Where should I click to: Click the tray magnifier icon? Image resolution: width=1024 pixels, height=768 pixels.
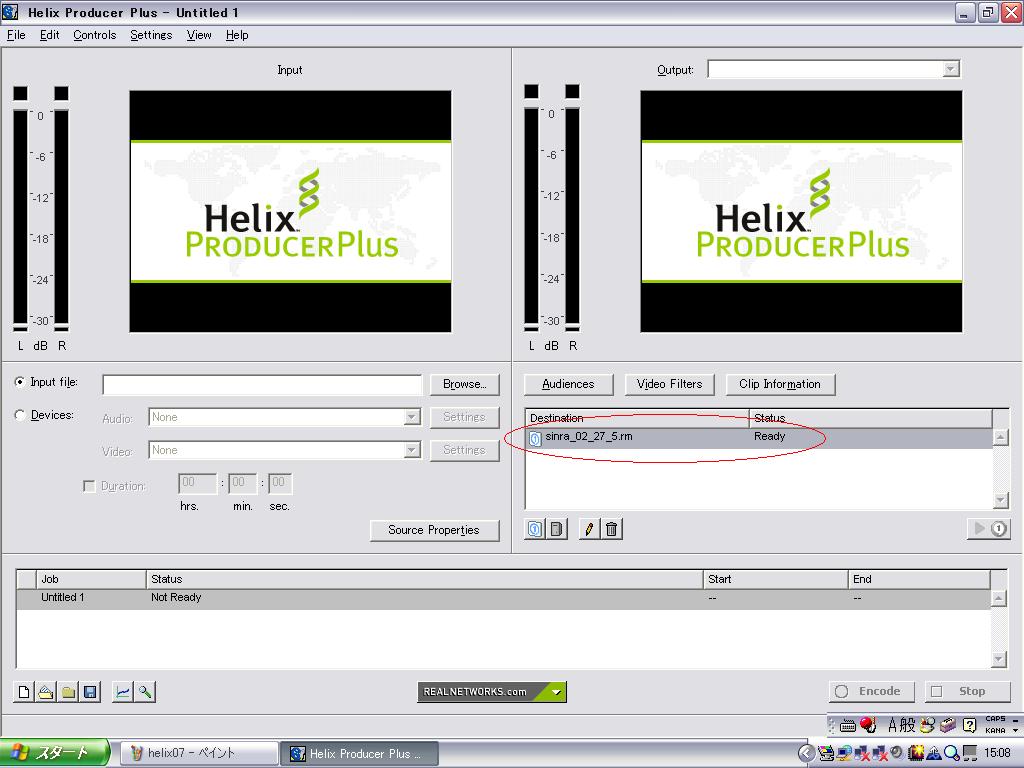[952, 754]
